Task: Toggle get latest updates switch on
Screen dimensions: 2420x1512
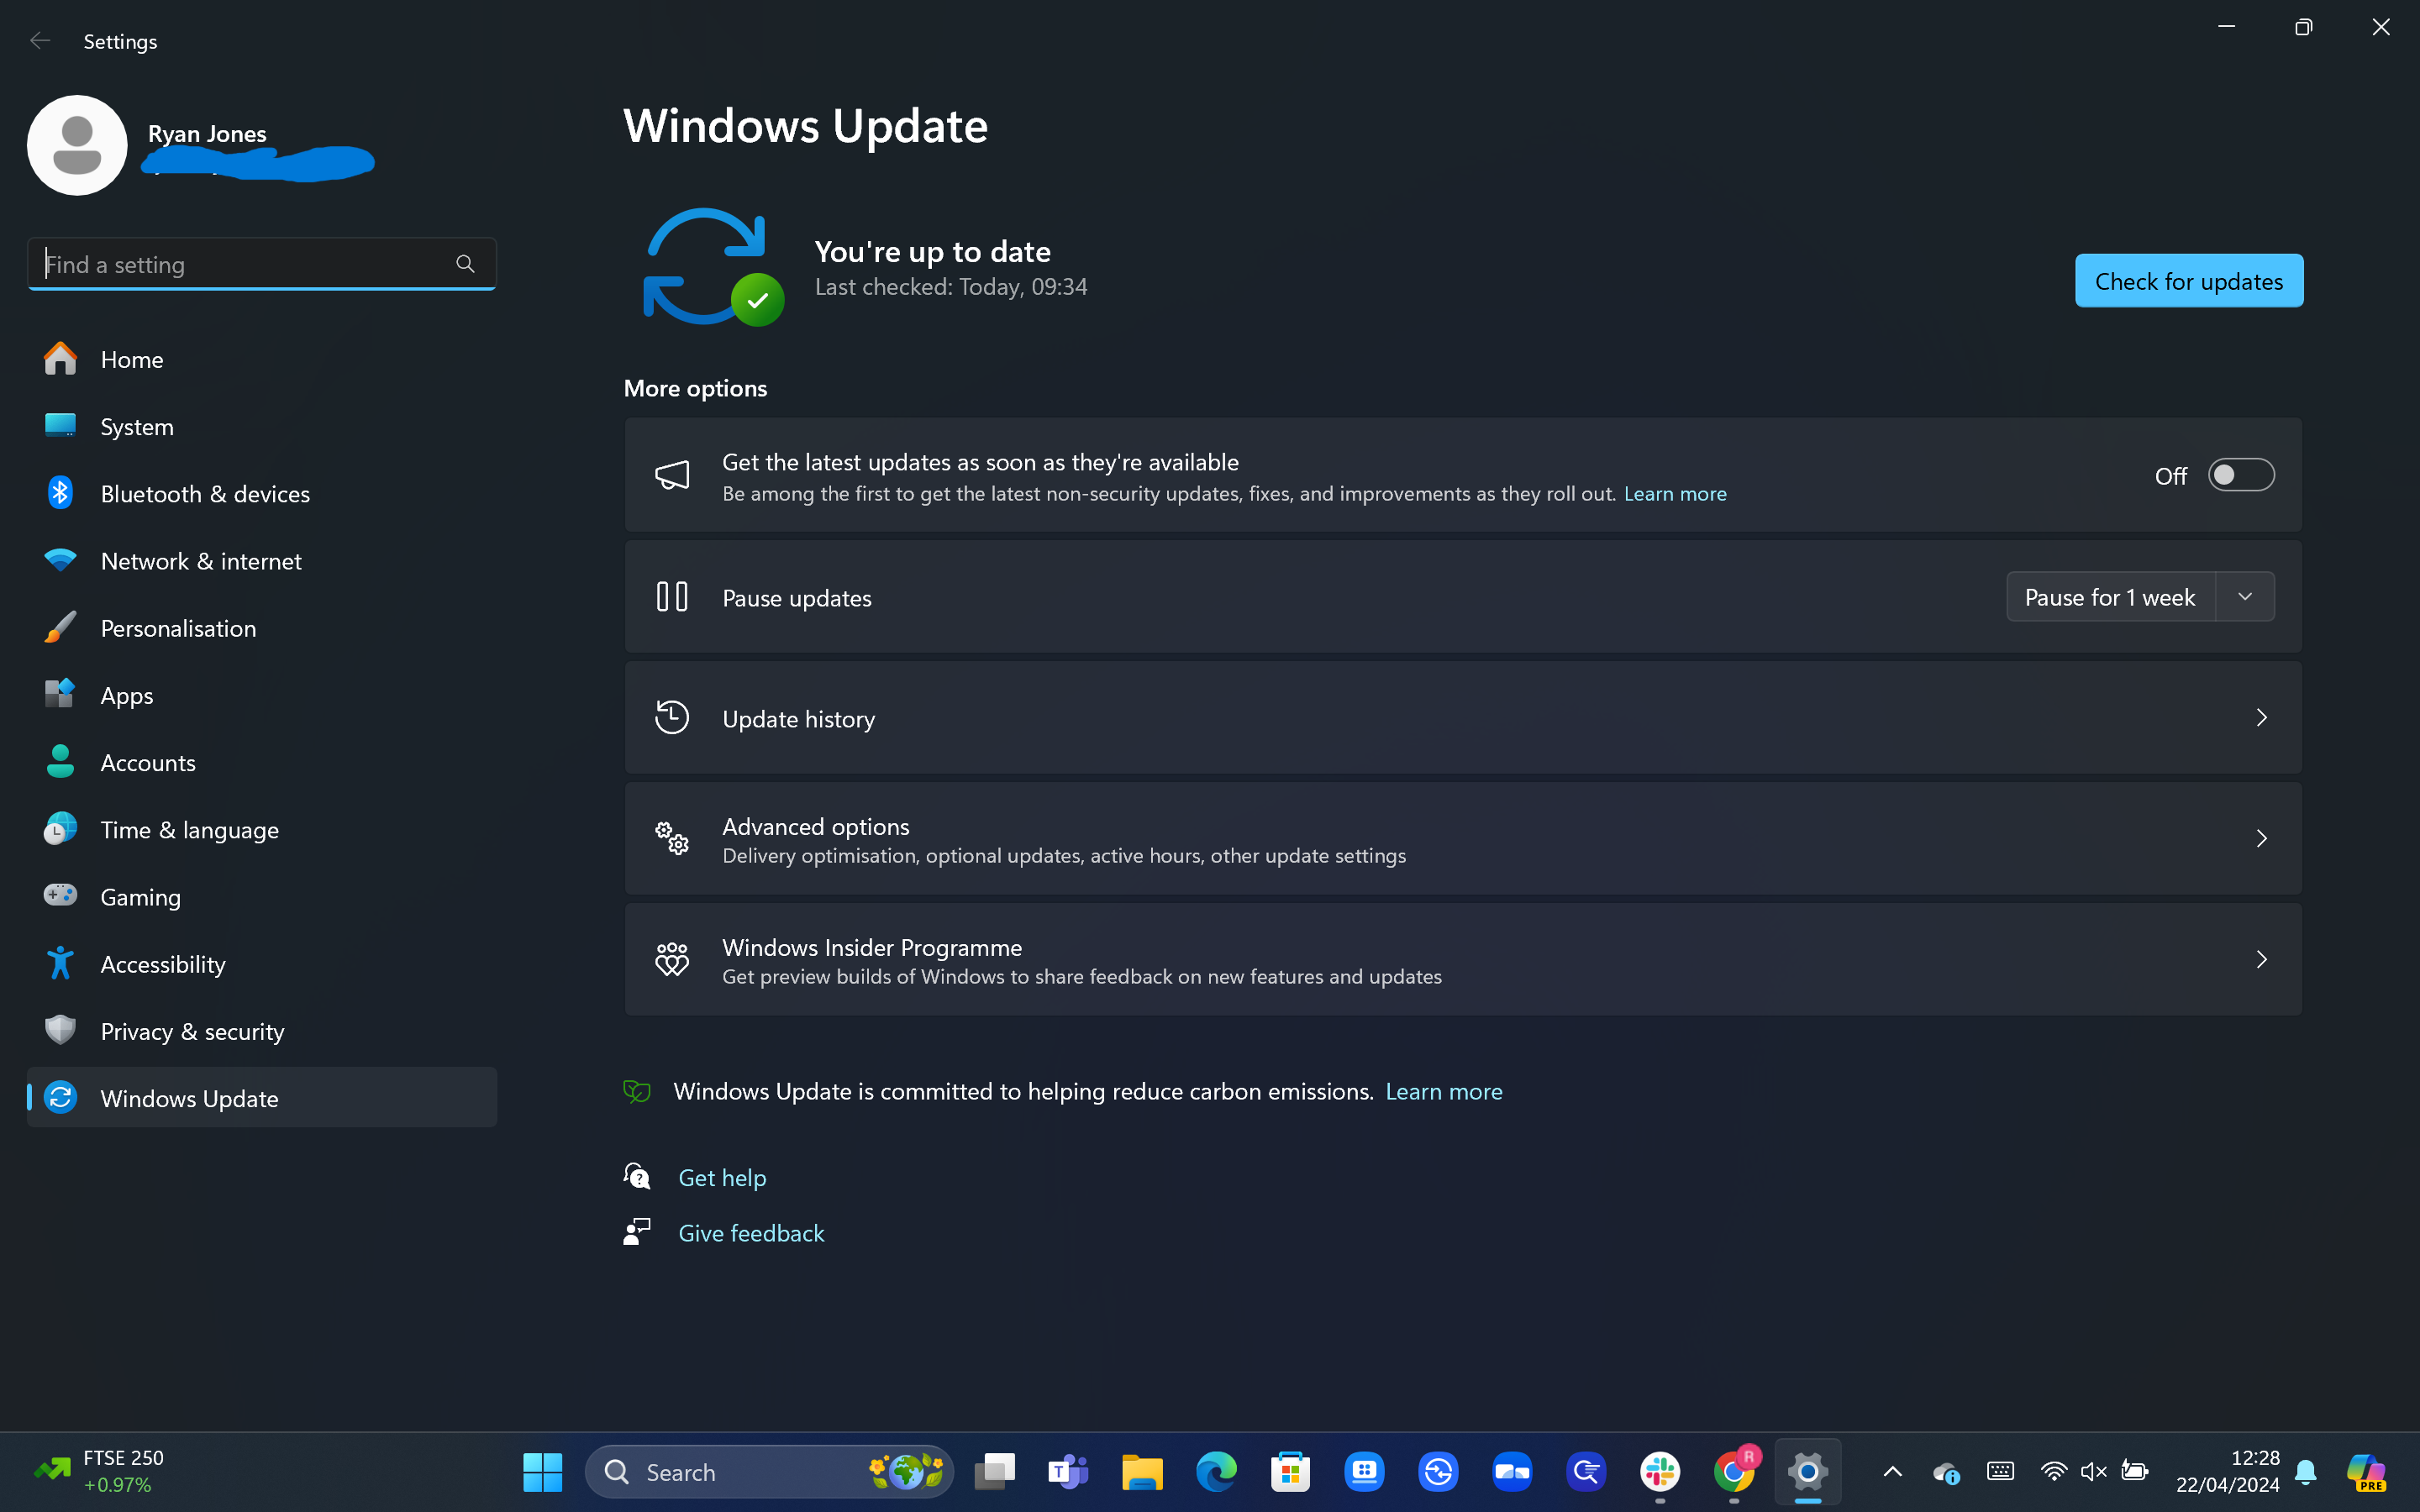Action: coord(2241,475)
